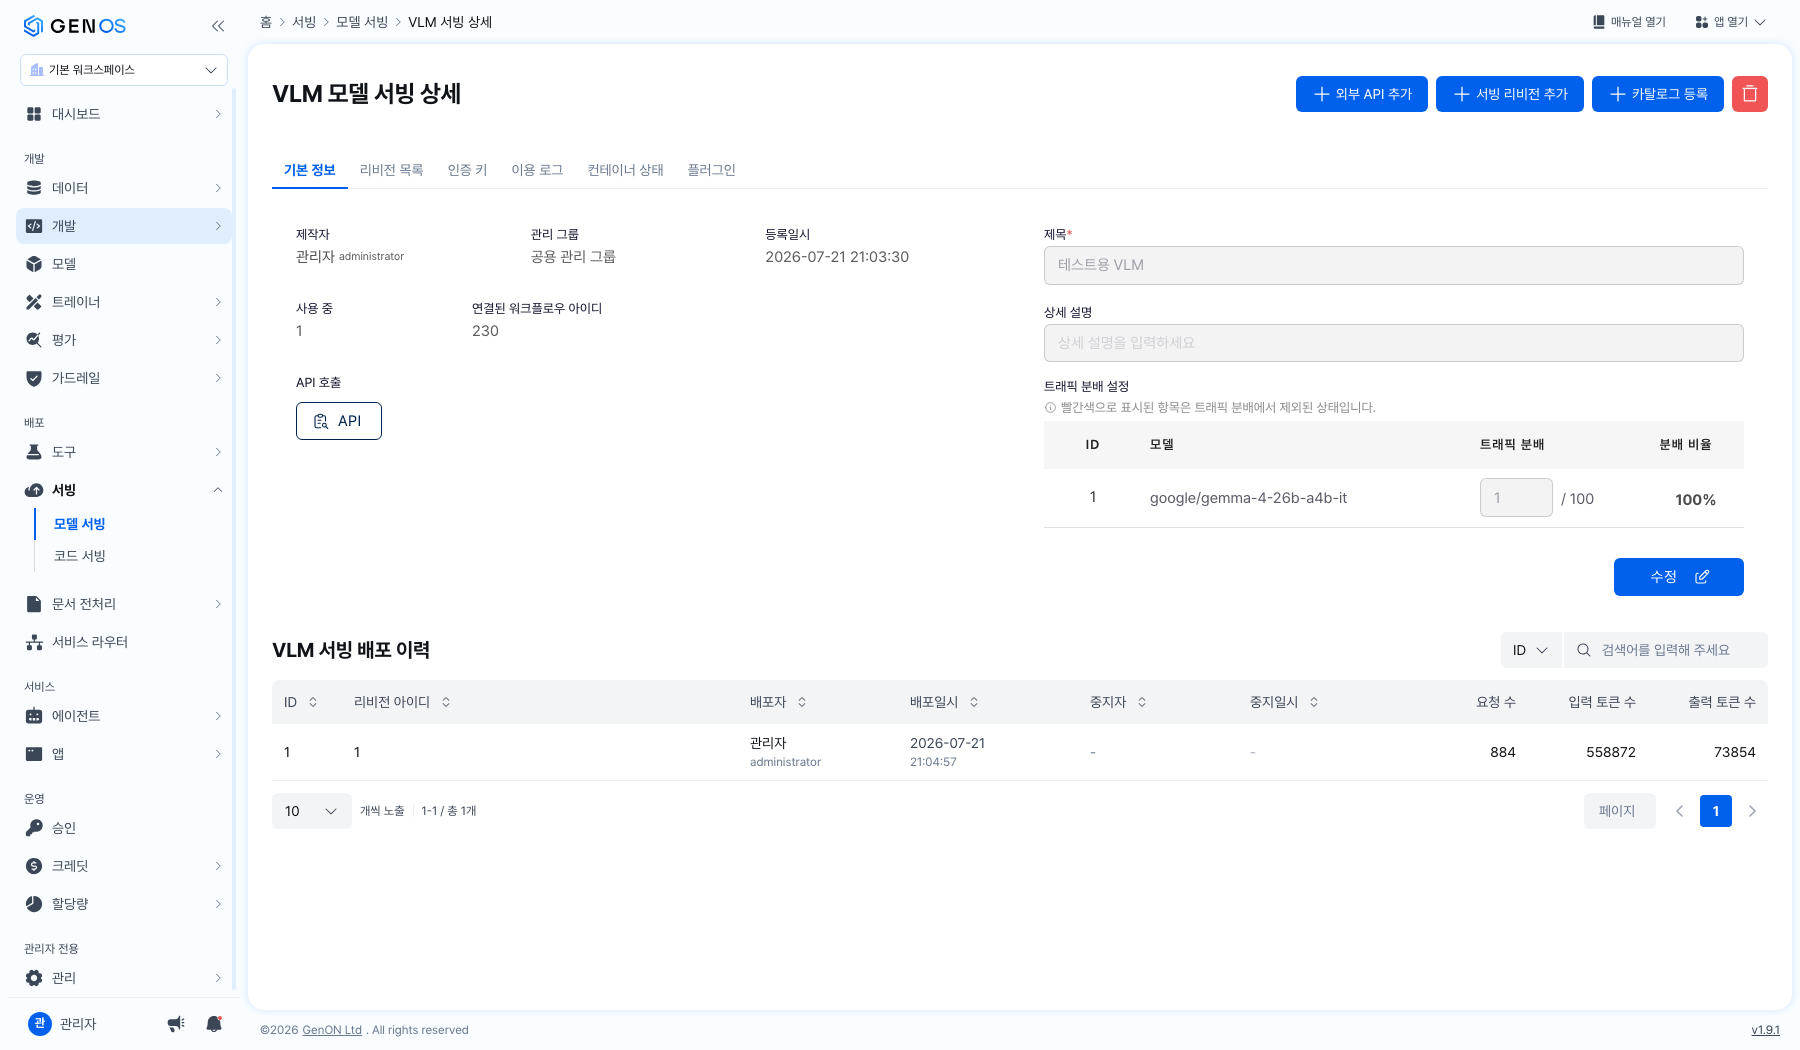Click the 서빙 리비전 추가 button
Viewport: 1800px width, 1050px height.
pos(1510,94)
